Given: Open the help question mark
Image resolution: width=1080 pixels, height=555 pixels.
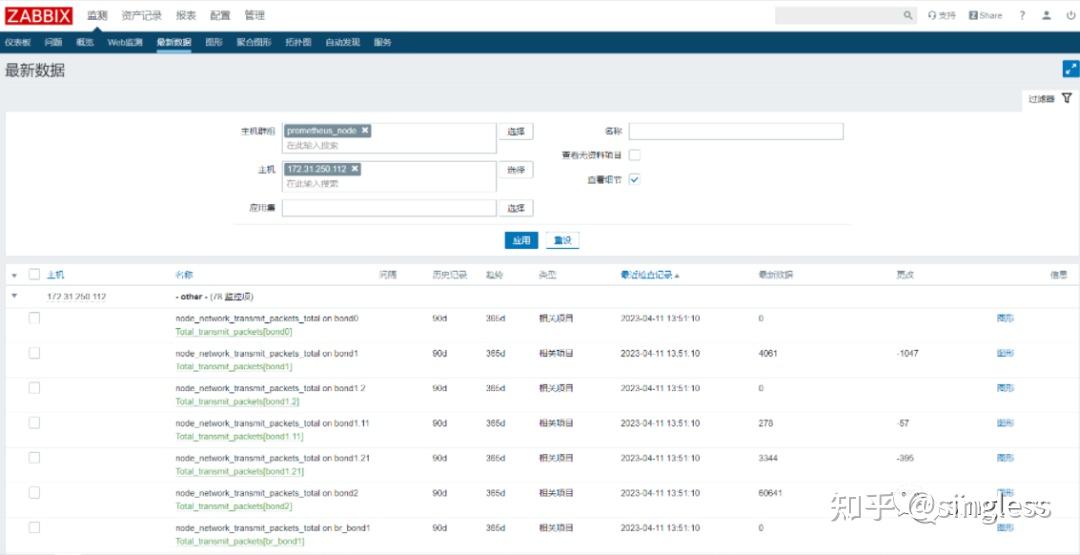Looking at the screenshot, I should (x=1022, y=15).
